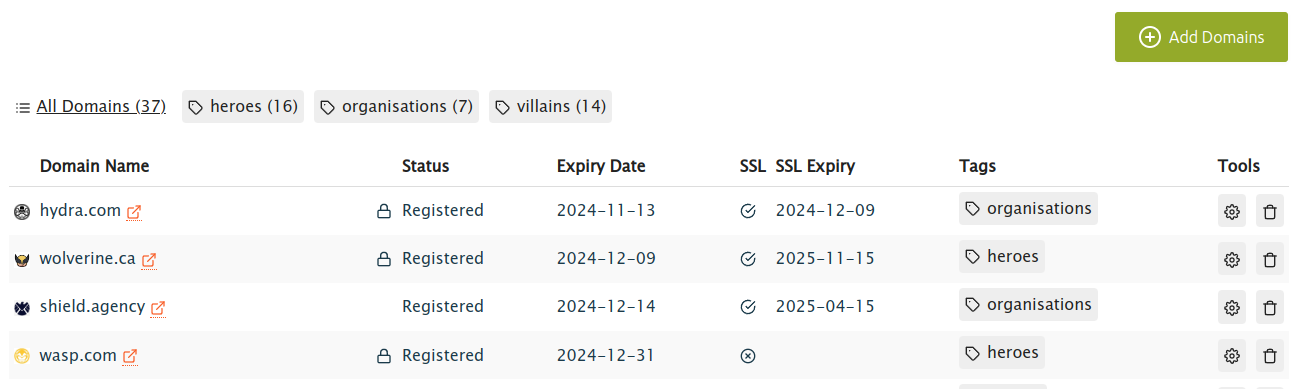The image size is (1297, 389).
Task: Sort by Expiry Date column header
Action: pyautogui.click(x=601, y=166)
